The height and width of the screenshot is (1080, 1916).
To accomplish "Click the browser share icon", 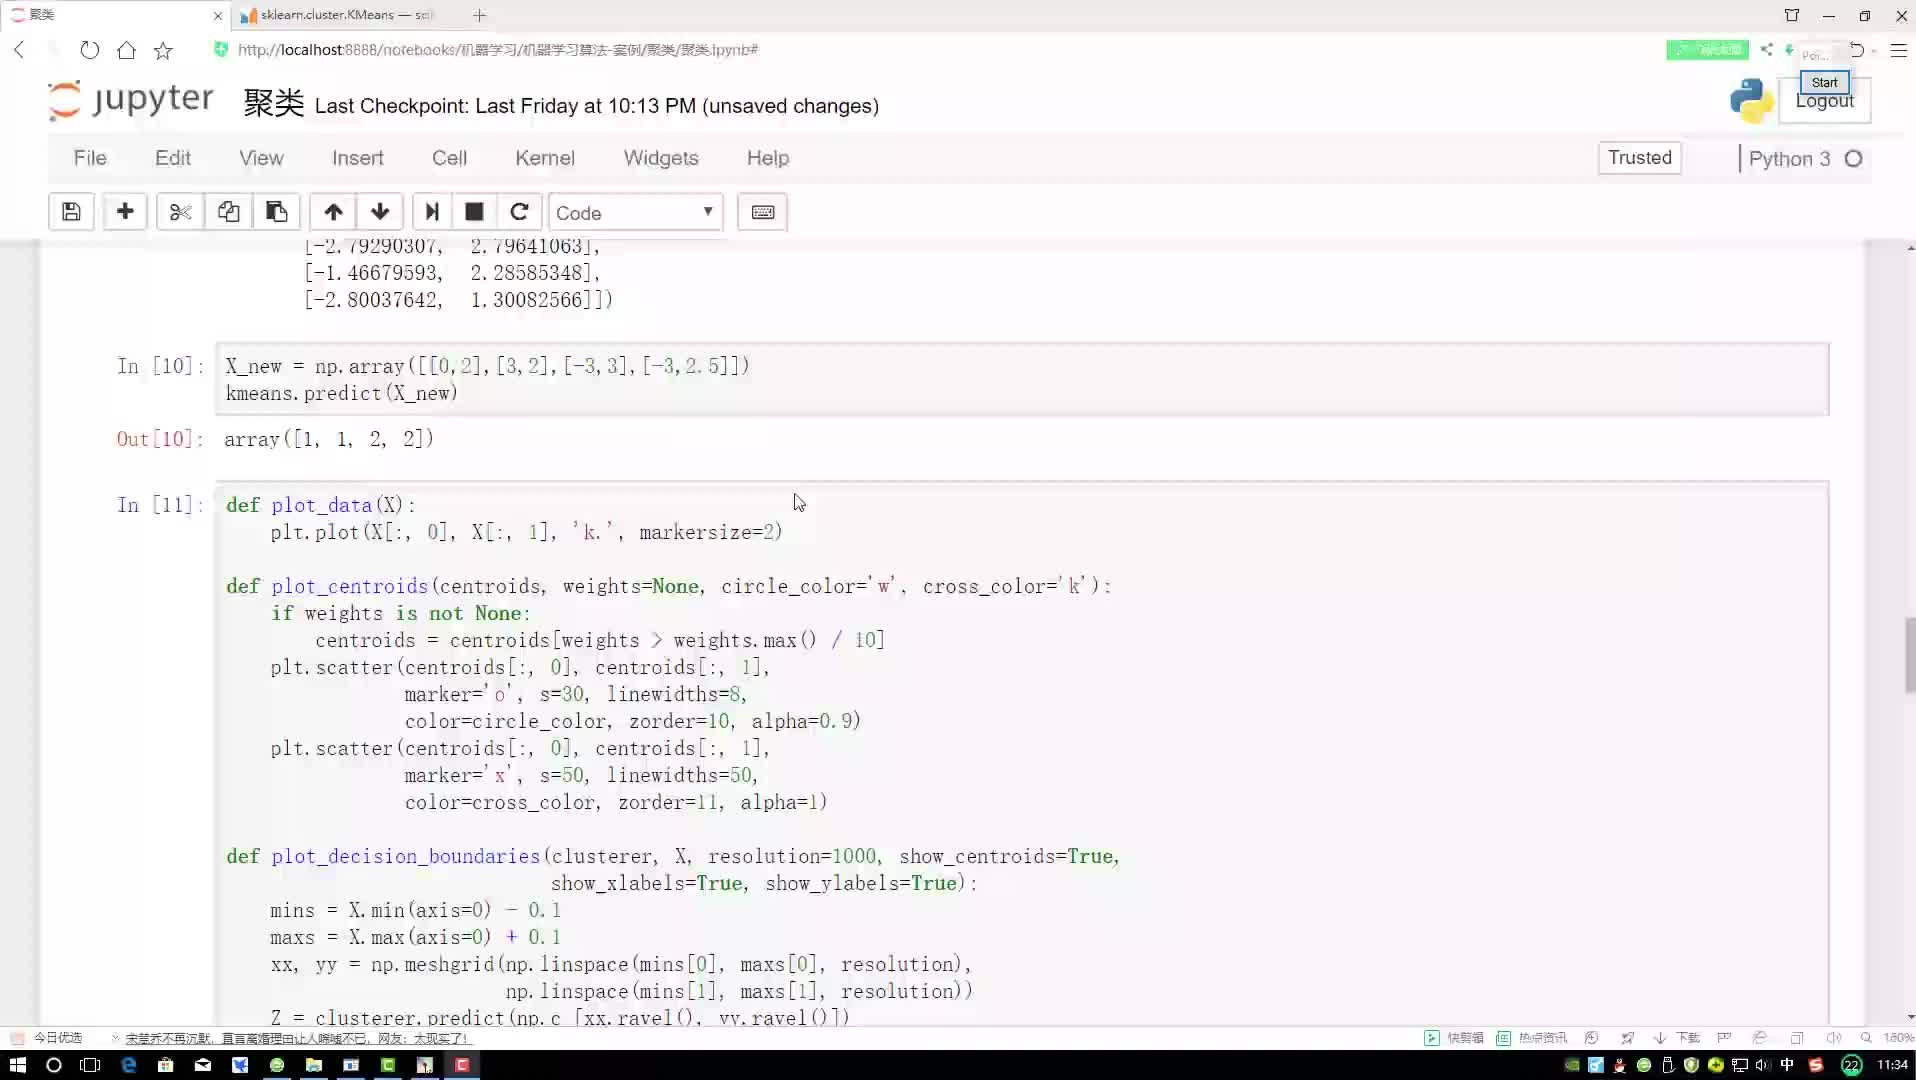I will pyautogui.click(x=1767, y=49).
